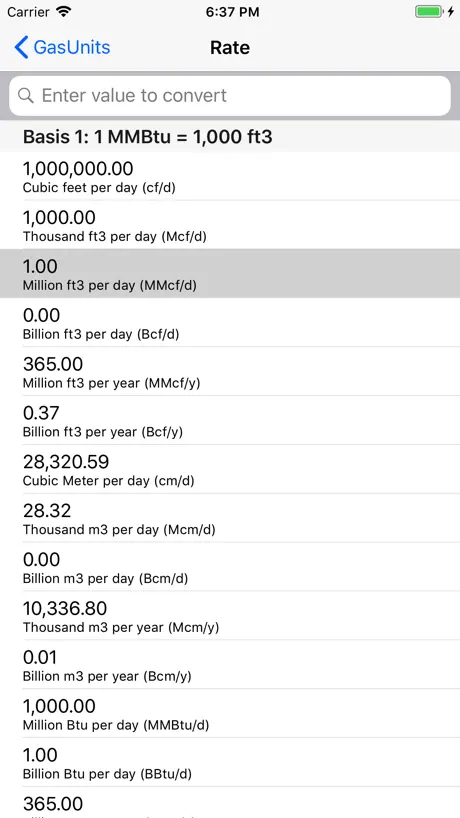Click the magnifying glass search icon

(x=26, y=95)
